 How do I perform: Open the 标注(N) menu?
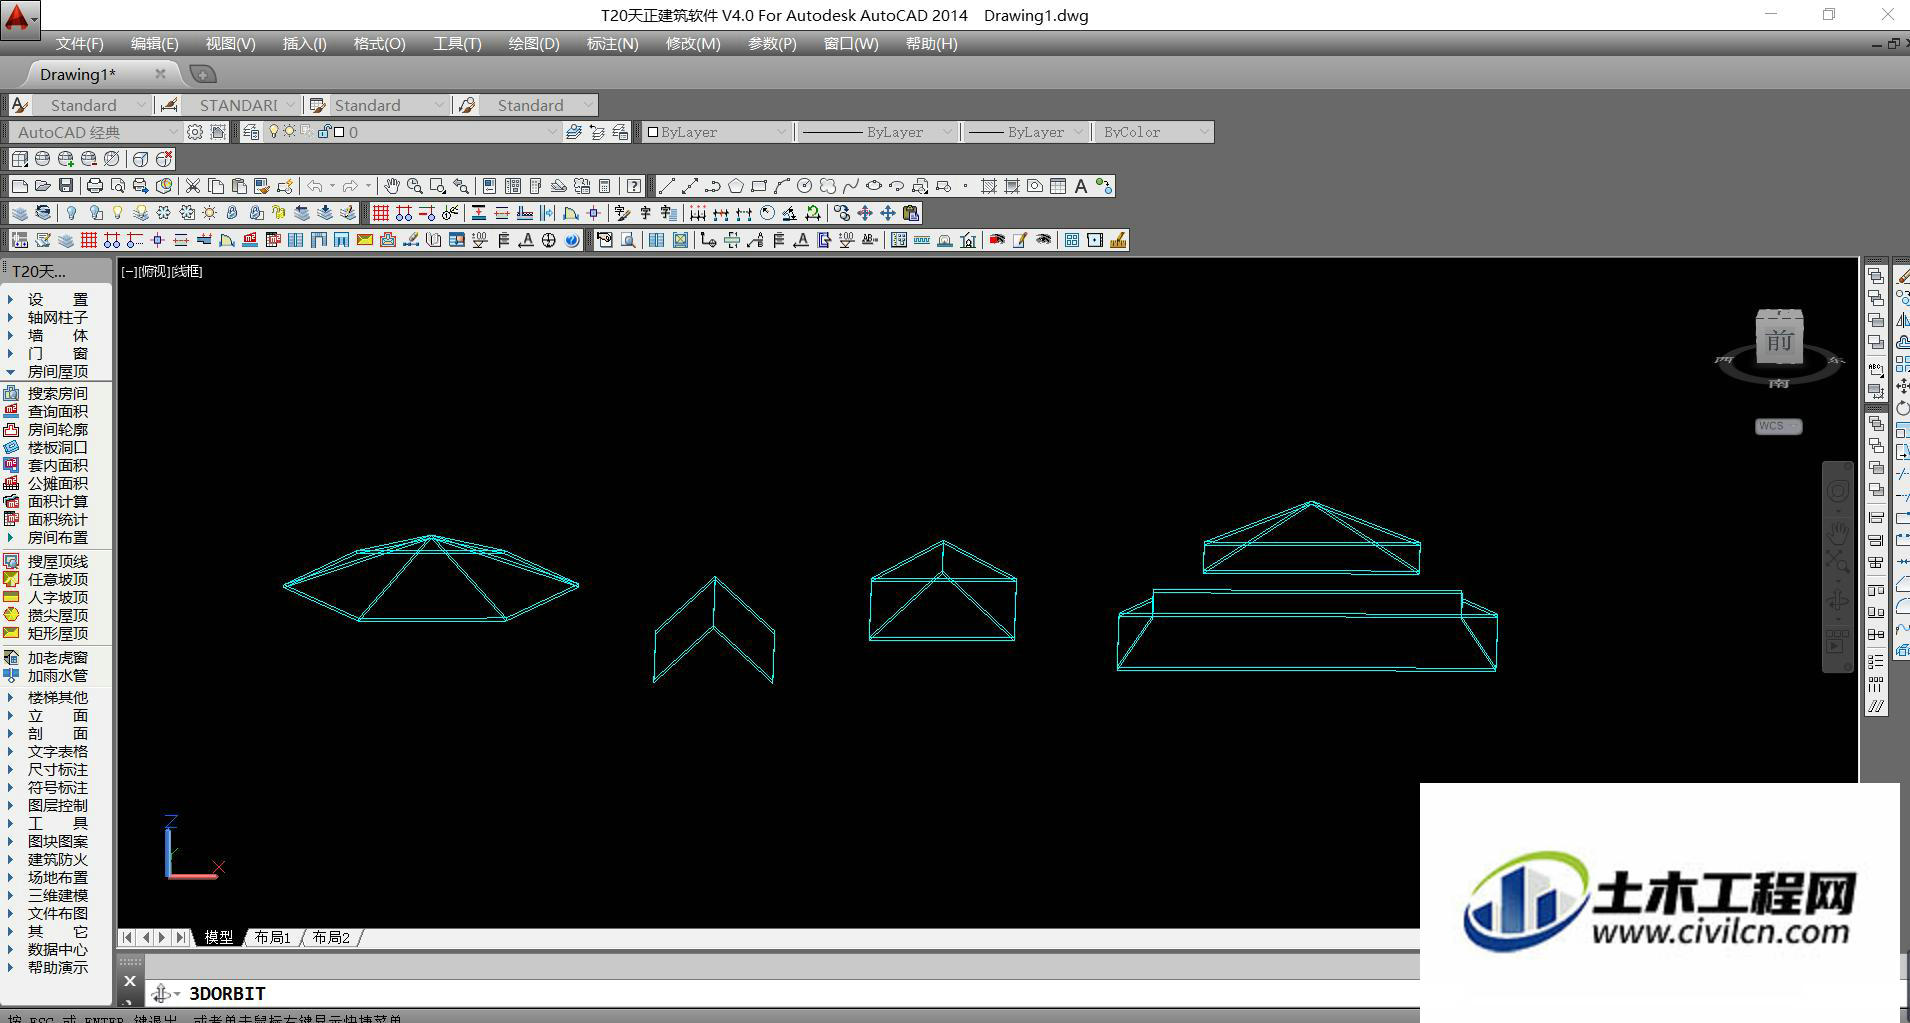612,44
